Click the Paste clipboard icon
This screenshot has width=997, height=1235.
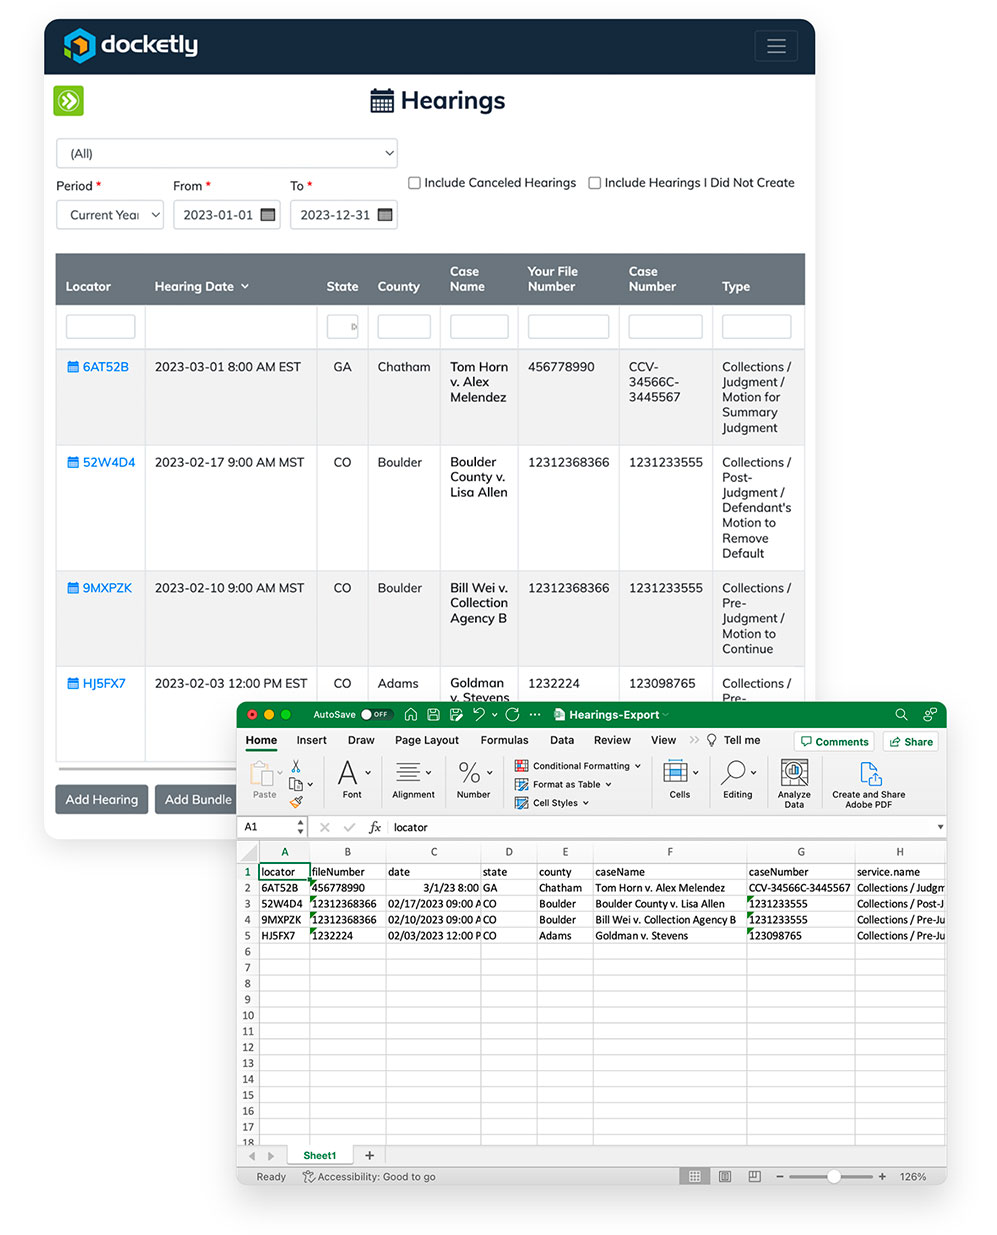coord(262,773)
